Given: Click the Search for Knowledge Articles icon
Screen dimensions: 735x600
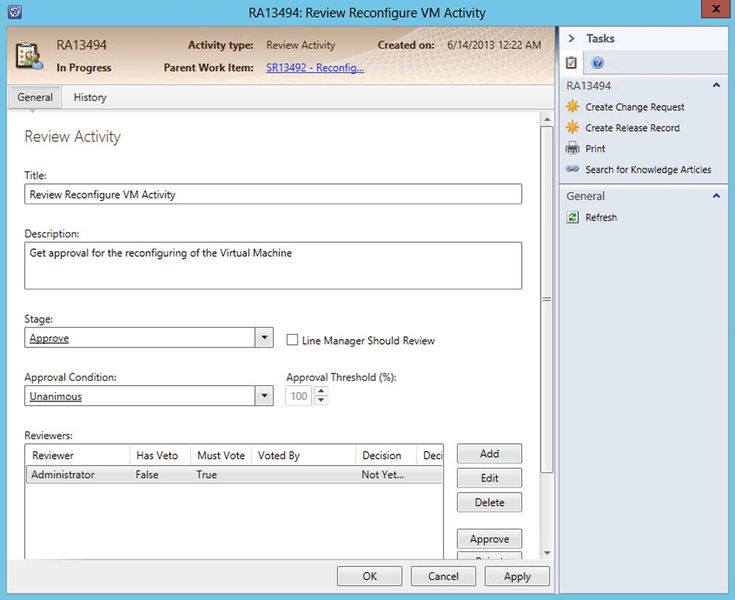Looking at the screenshot, I should pos(572,170).
